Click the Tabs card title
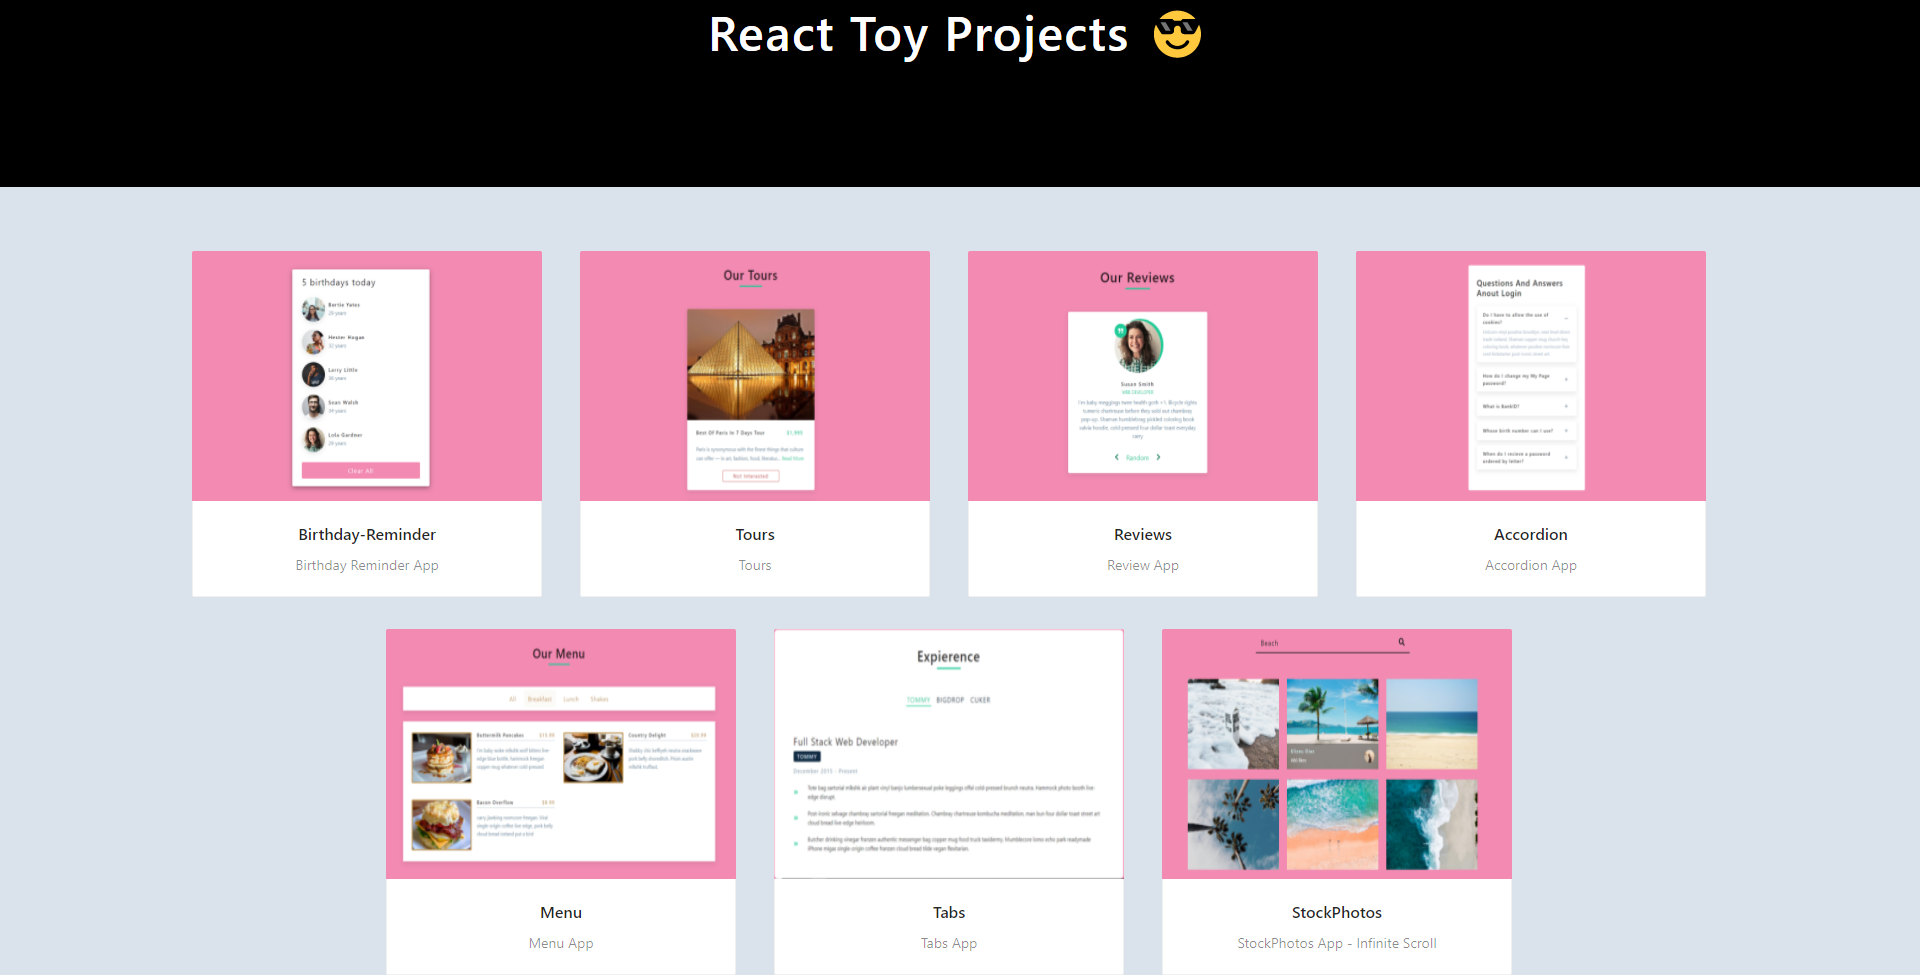The width and height of the screenshot is (1920, 975). pos(949,913)
